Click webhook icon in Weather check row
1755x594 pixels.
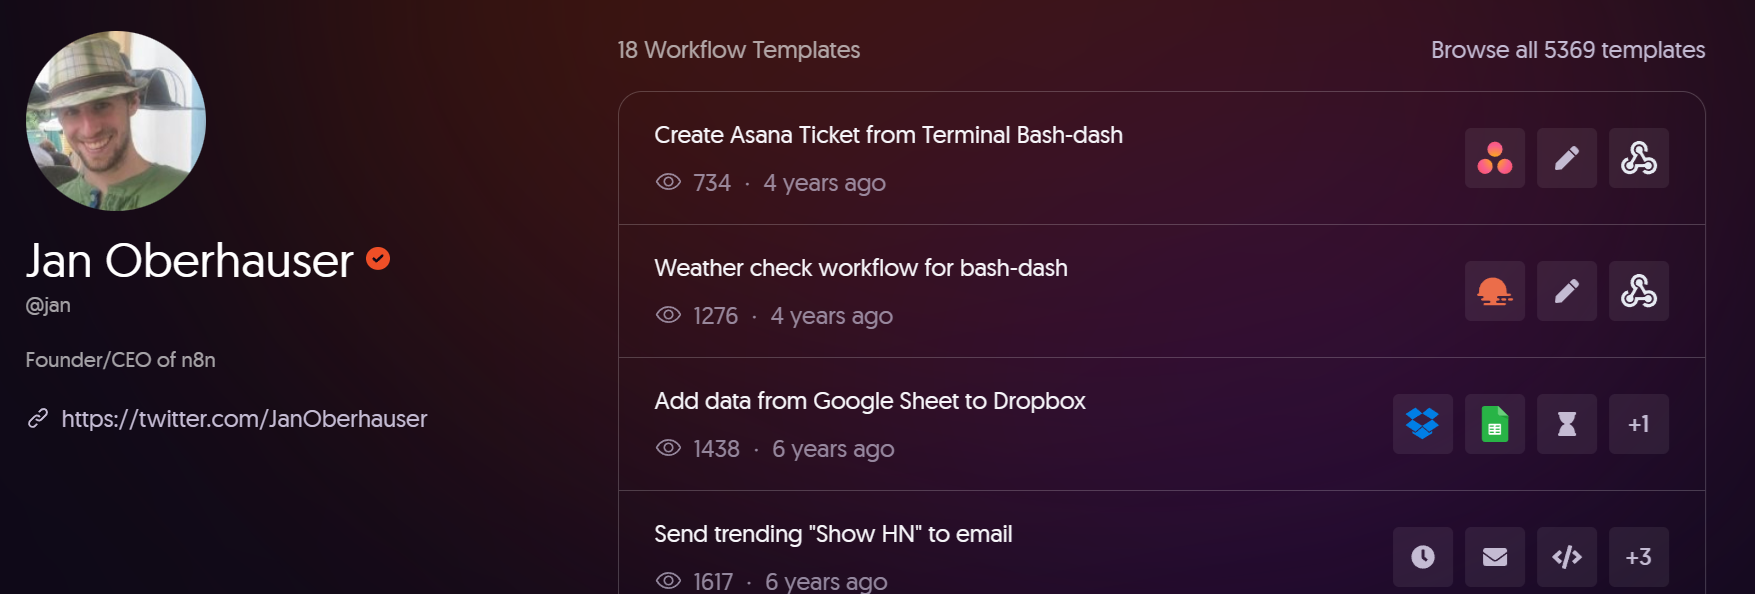(1638, 291)
